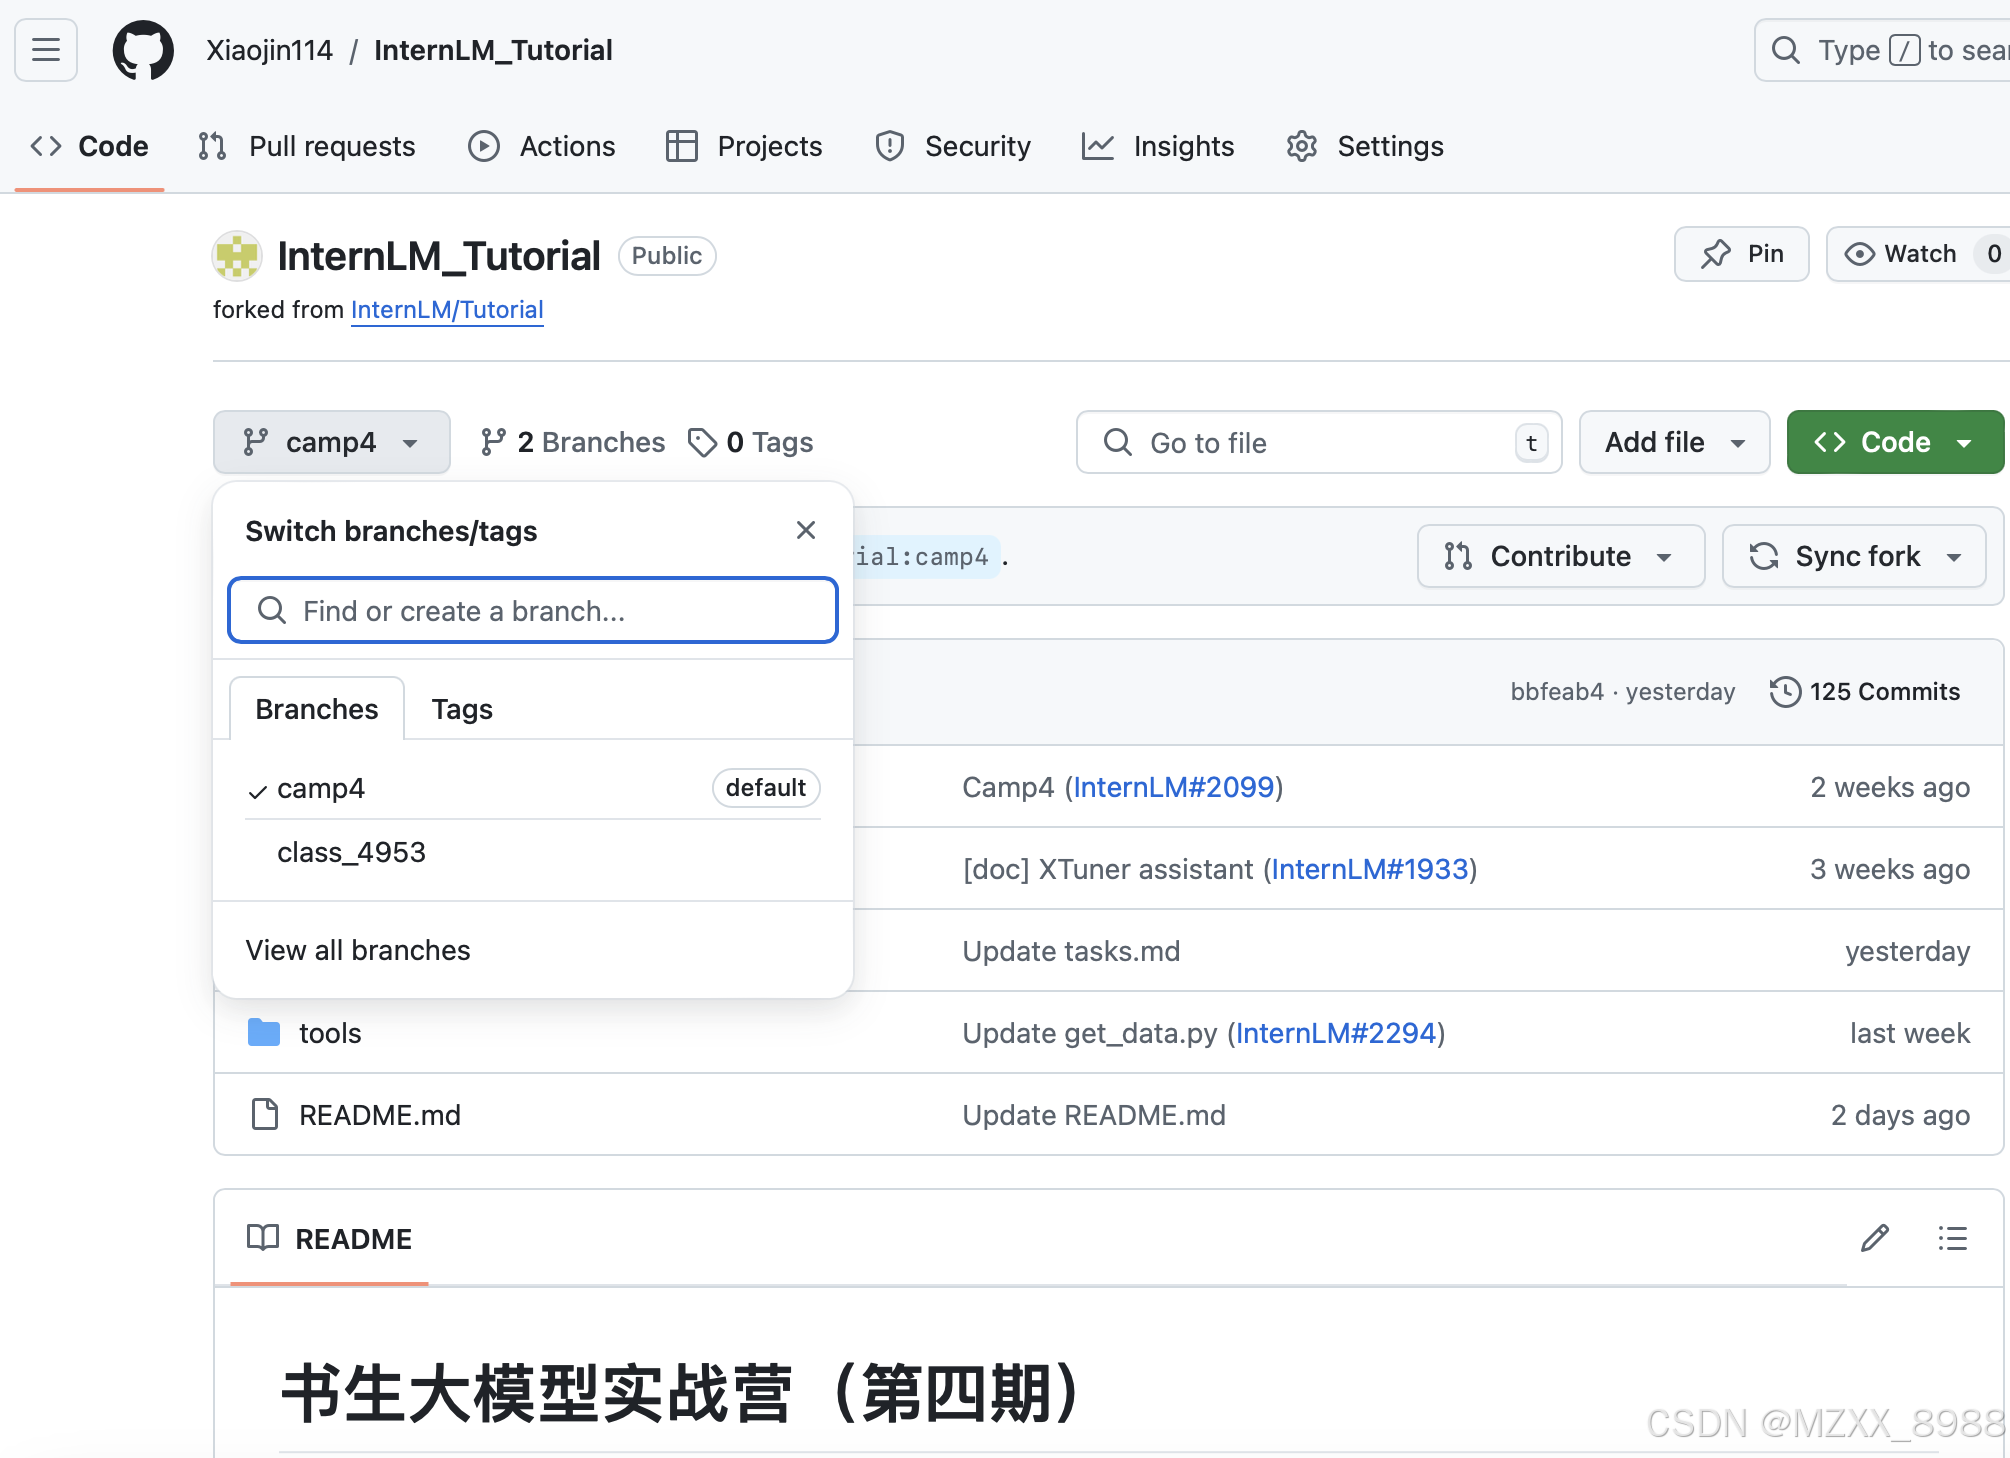Click the View all branches link
2010x1458 pixels.
point(358,949)
